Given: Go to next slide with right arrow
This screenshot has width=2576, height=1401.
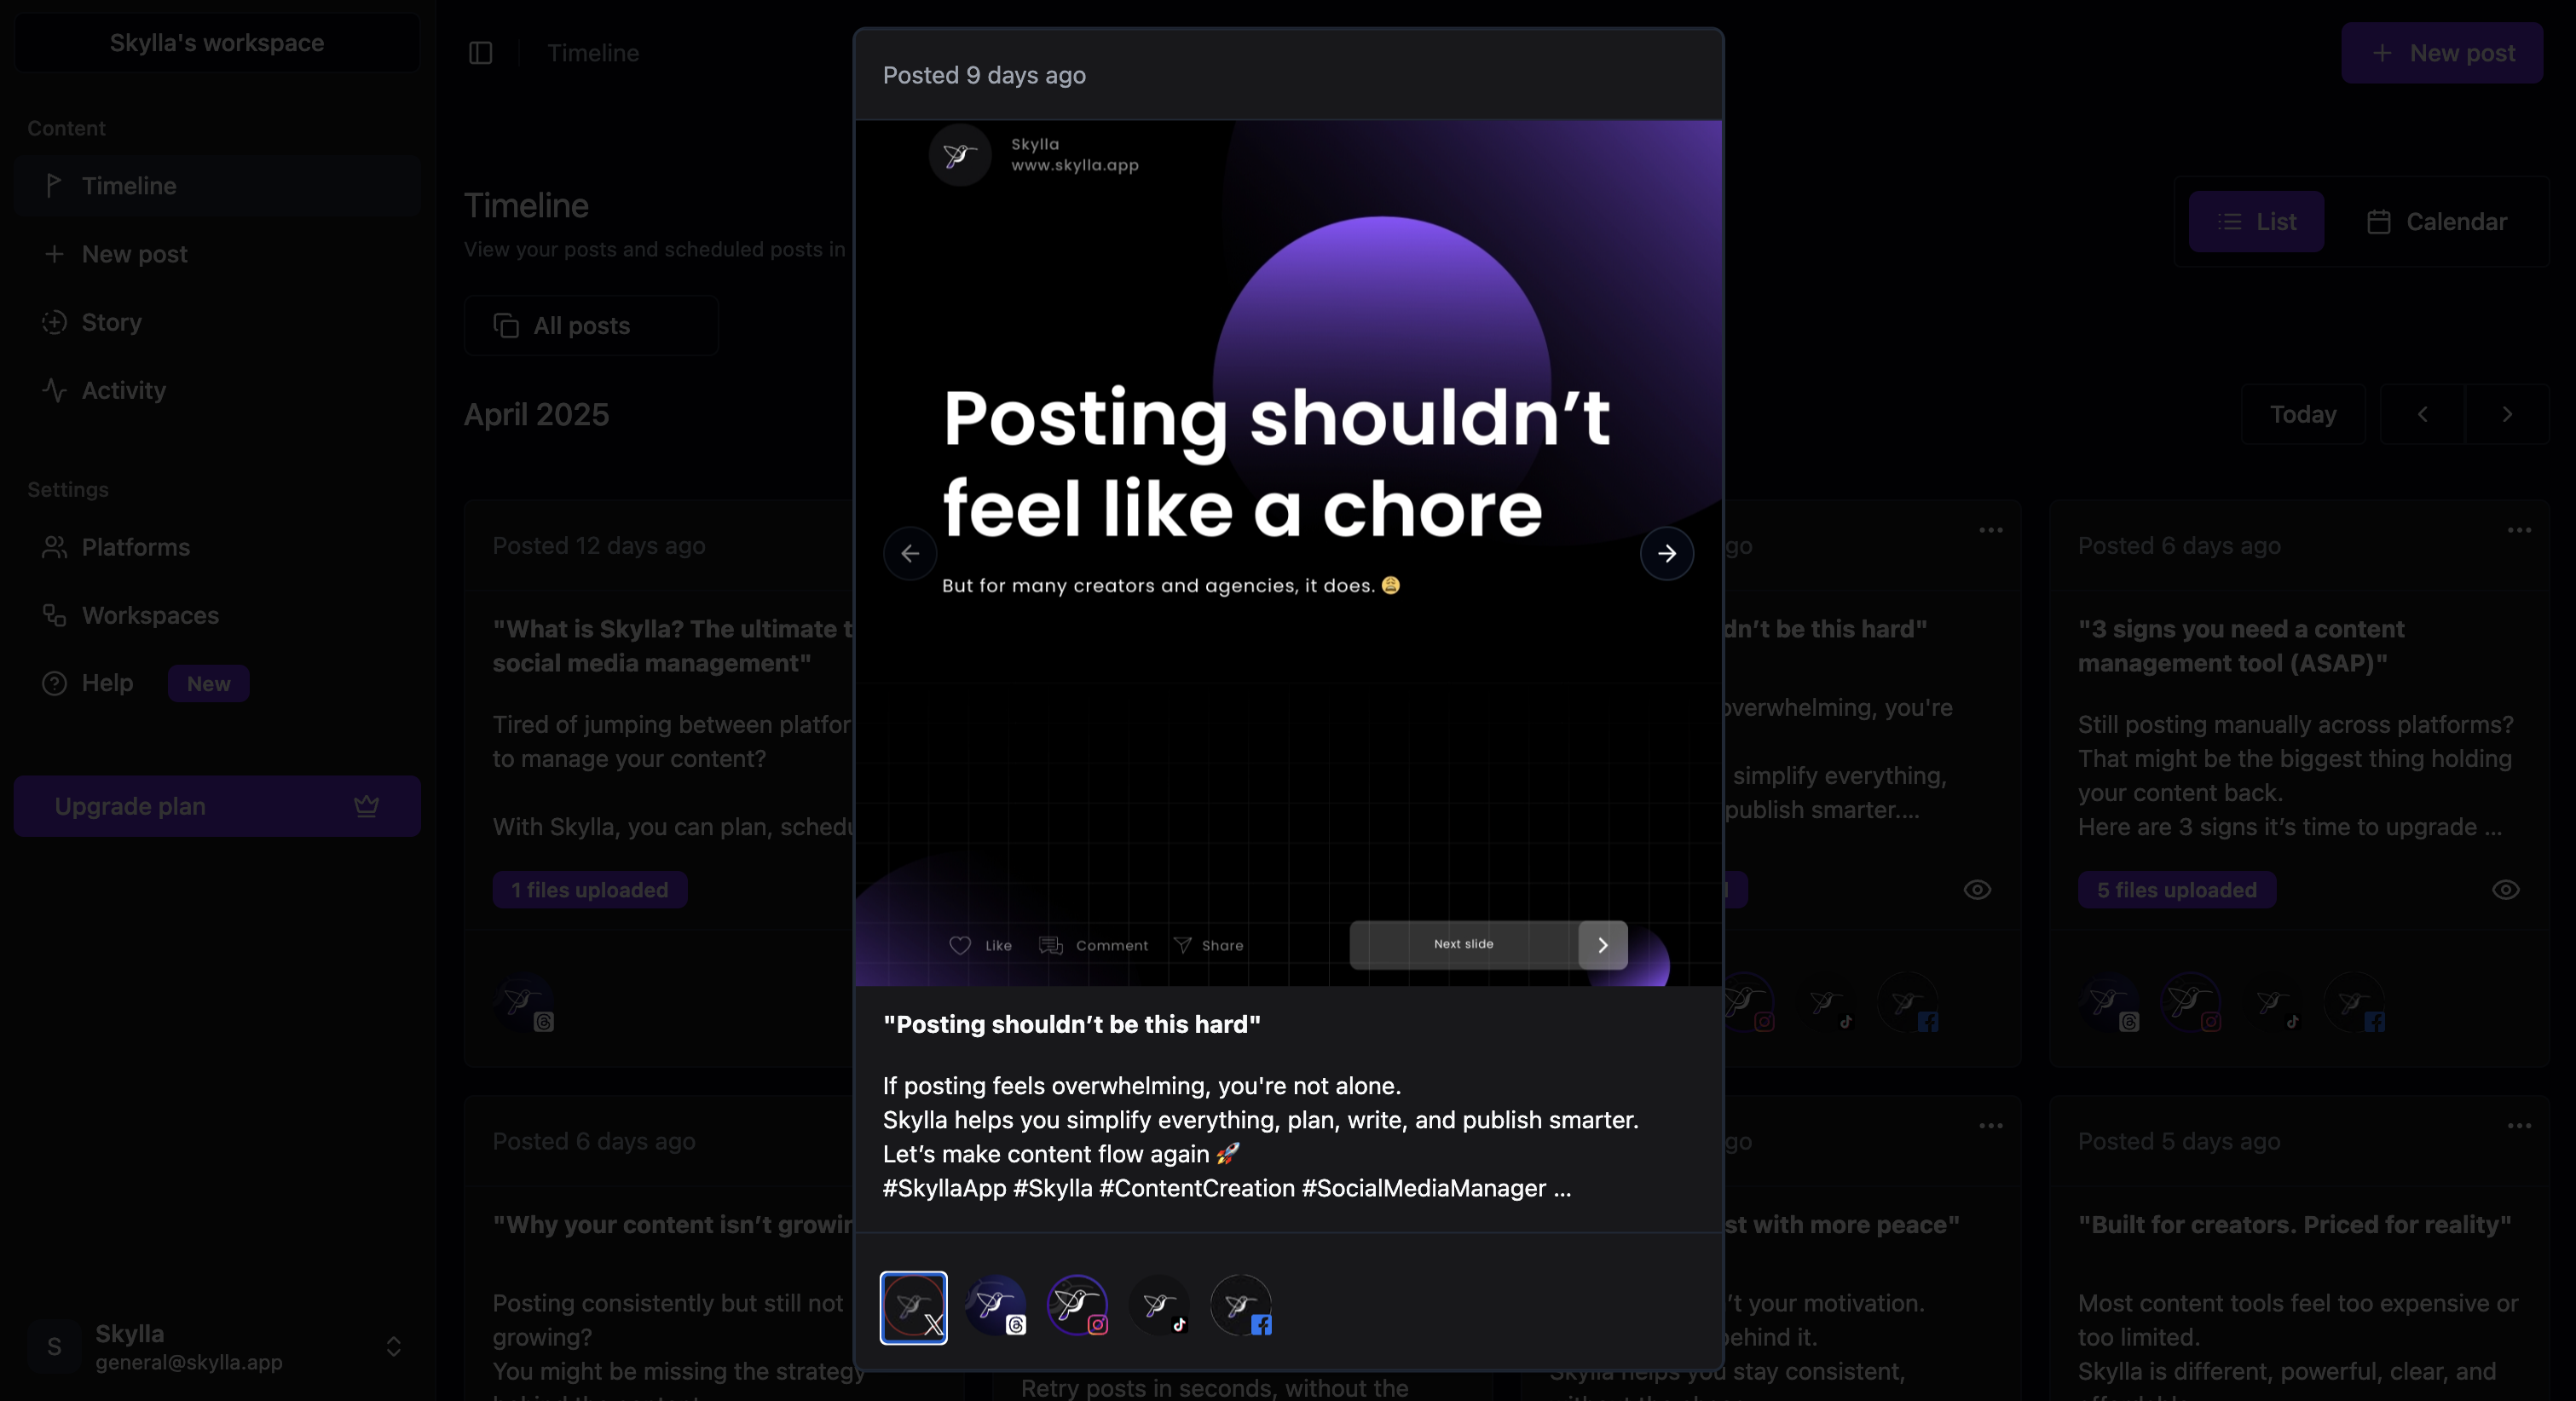Looking at the screenshot, I should (x=1667, y=553).
